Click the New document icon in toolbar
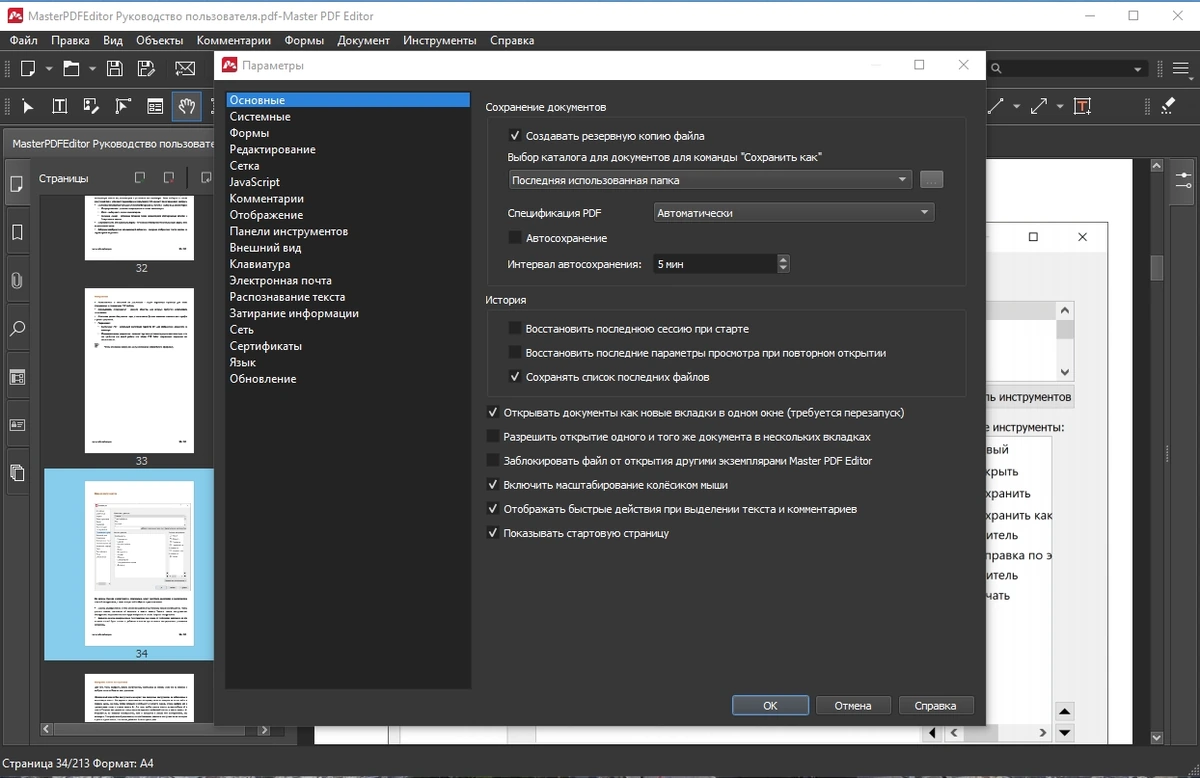The width and height of the screenshot is (1200, 778). tap(28, 68)
